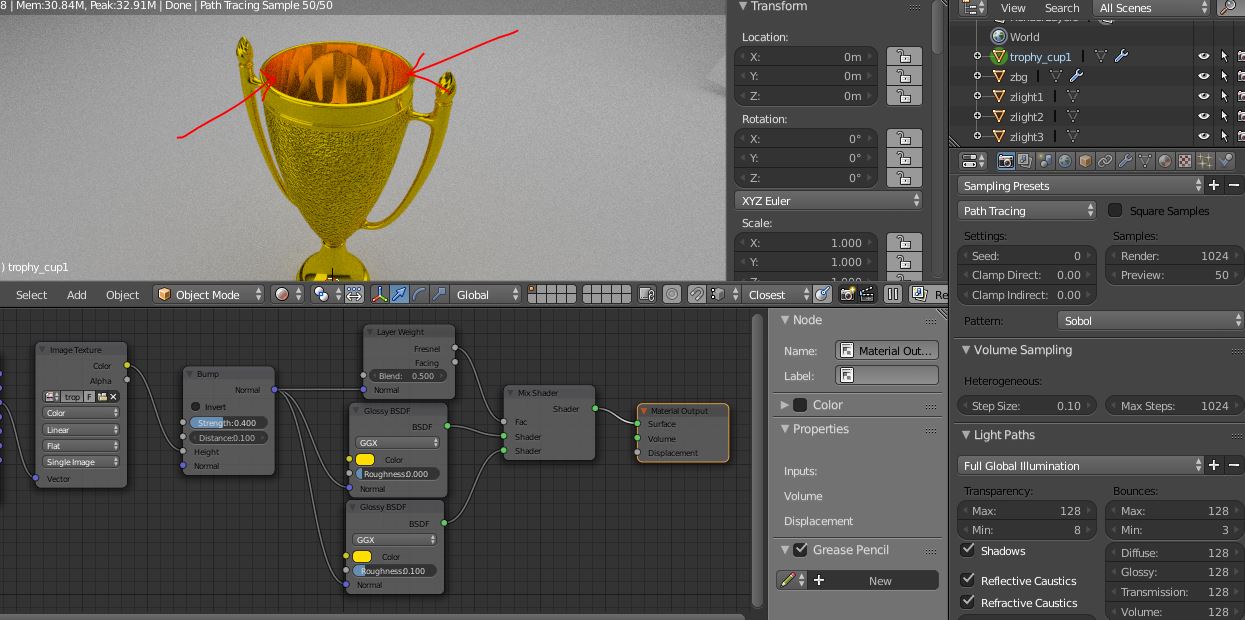Uncheck Refractive Caustics checkbox
This screenshot has height=620, width=1245.
click(968, 602)
